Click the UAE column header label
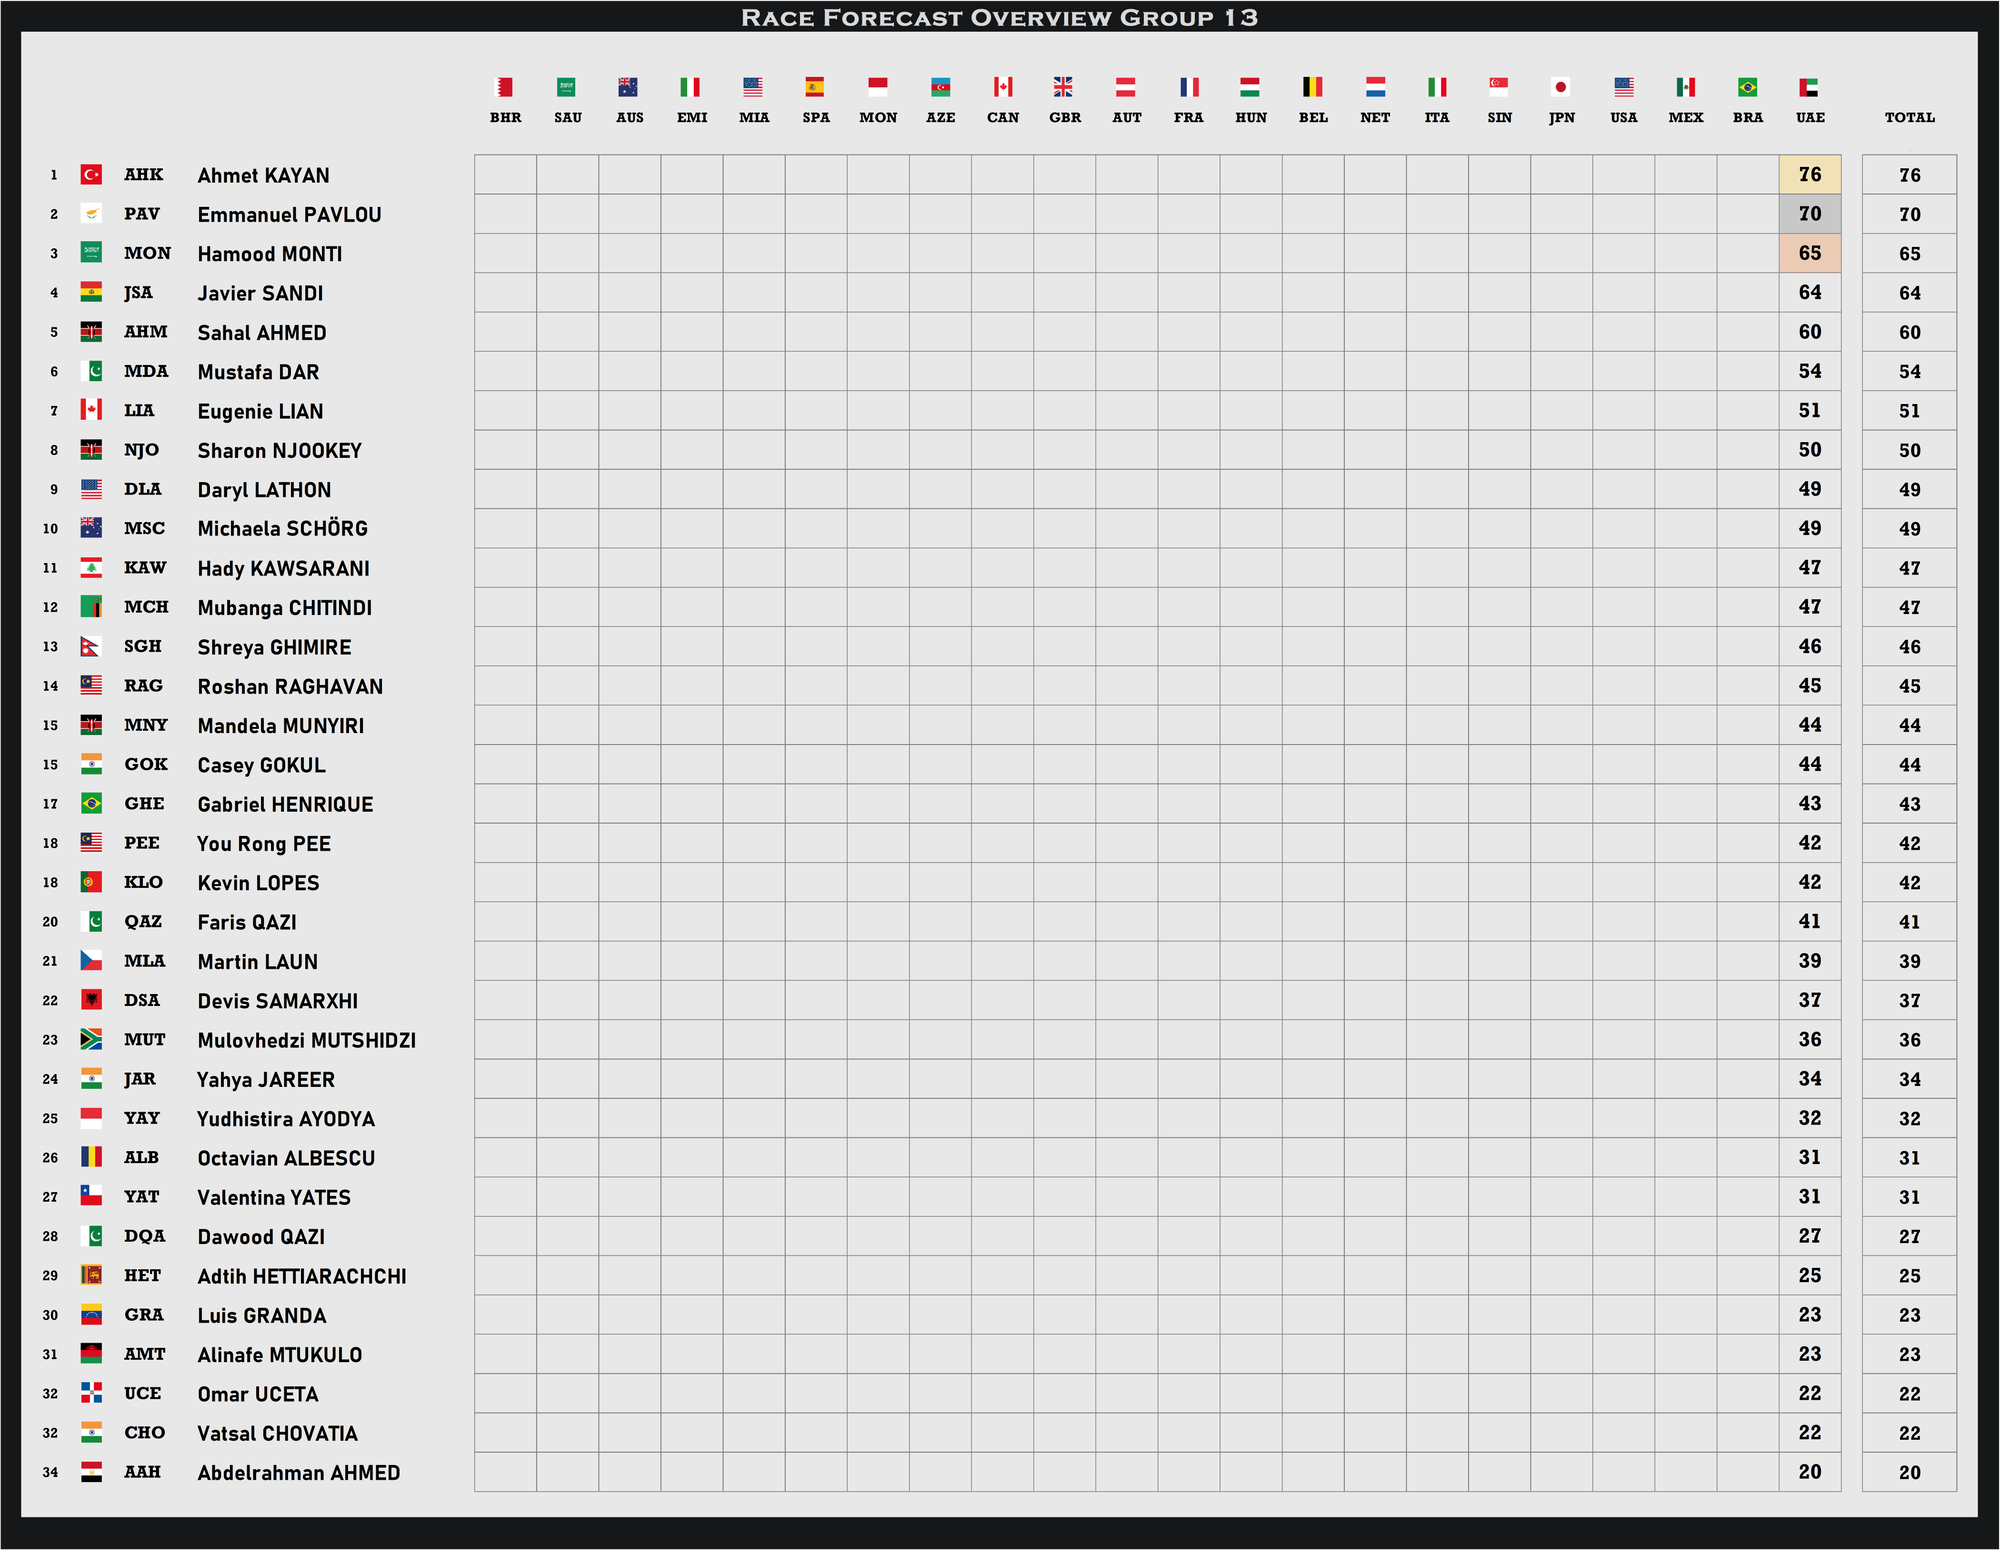 click(1809, 117)
